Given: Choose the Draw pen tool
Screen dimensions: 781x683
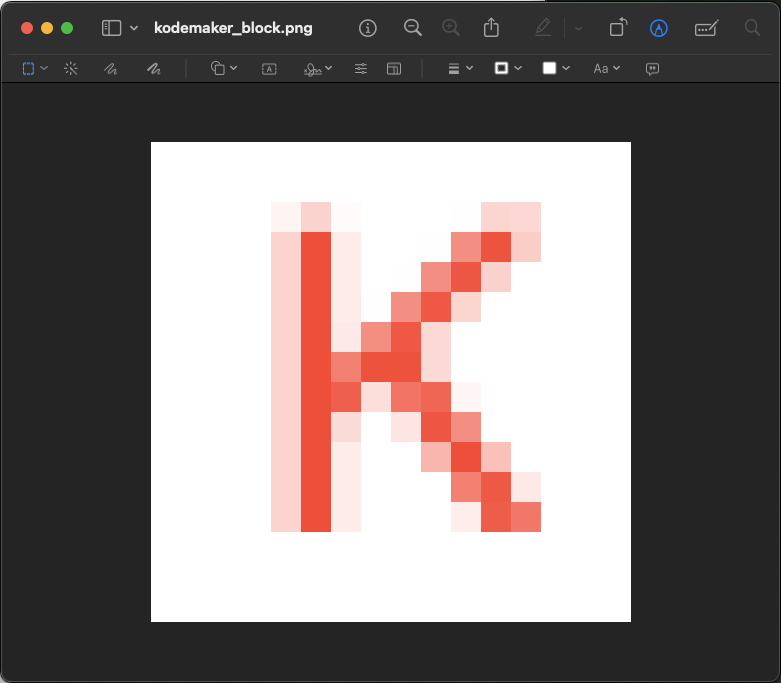Looking at the screenshot, I should pyautogui.click(x=153, y=69).
